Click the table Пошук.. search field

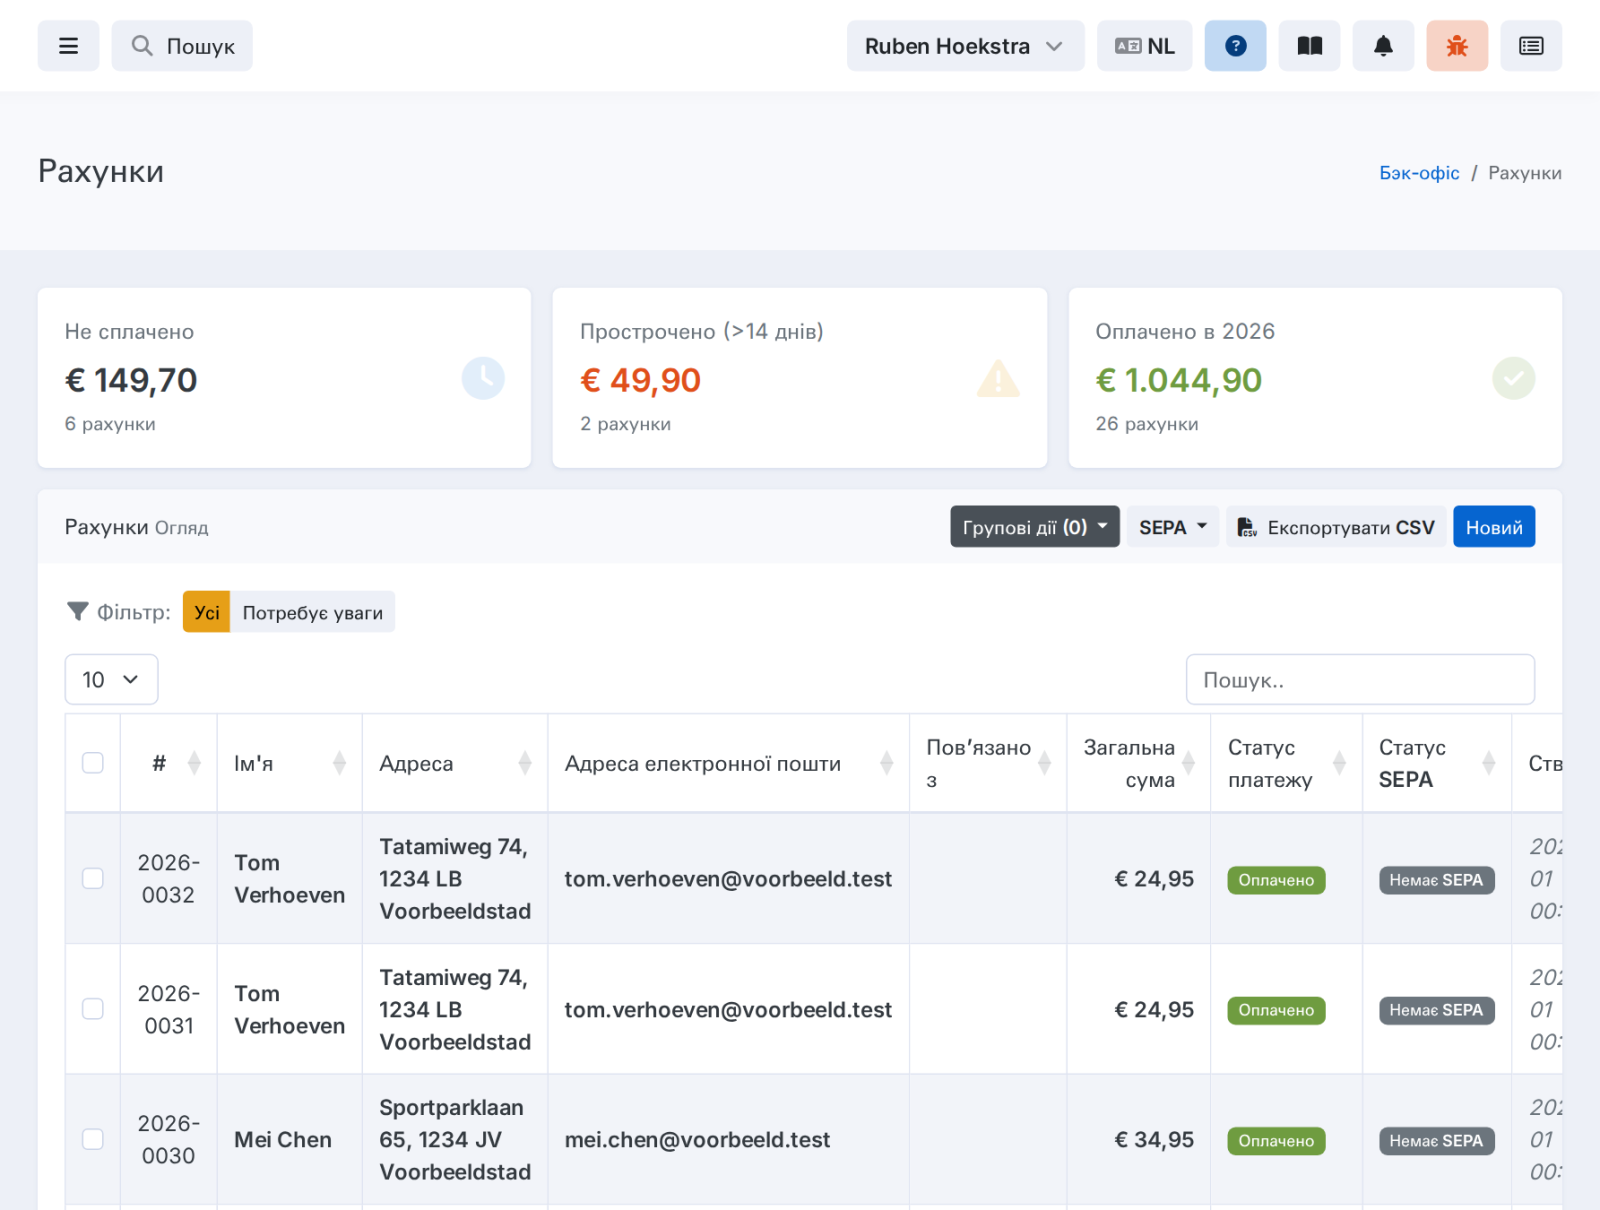tap(1360, 680)
